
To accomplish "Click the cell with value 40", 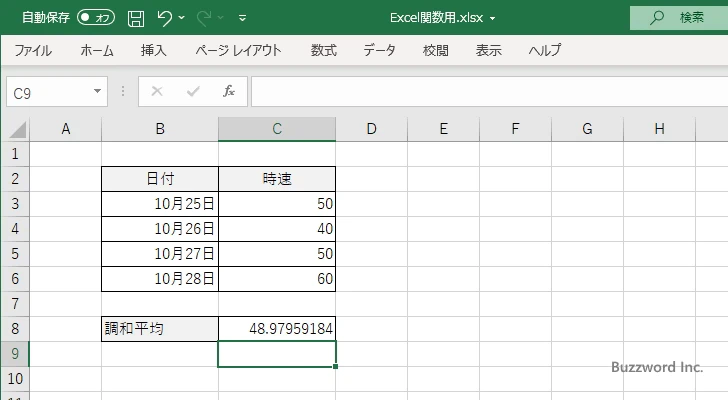I will click(277, 229).
